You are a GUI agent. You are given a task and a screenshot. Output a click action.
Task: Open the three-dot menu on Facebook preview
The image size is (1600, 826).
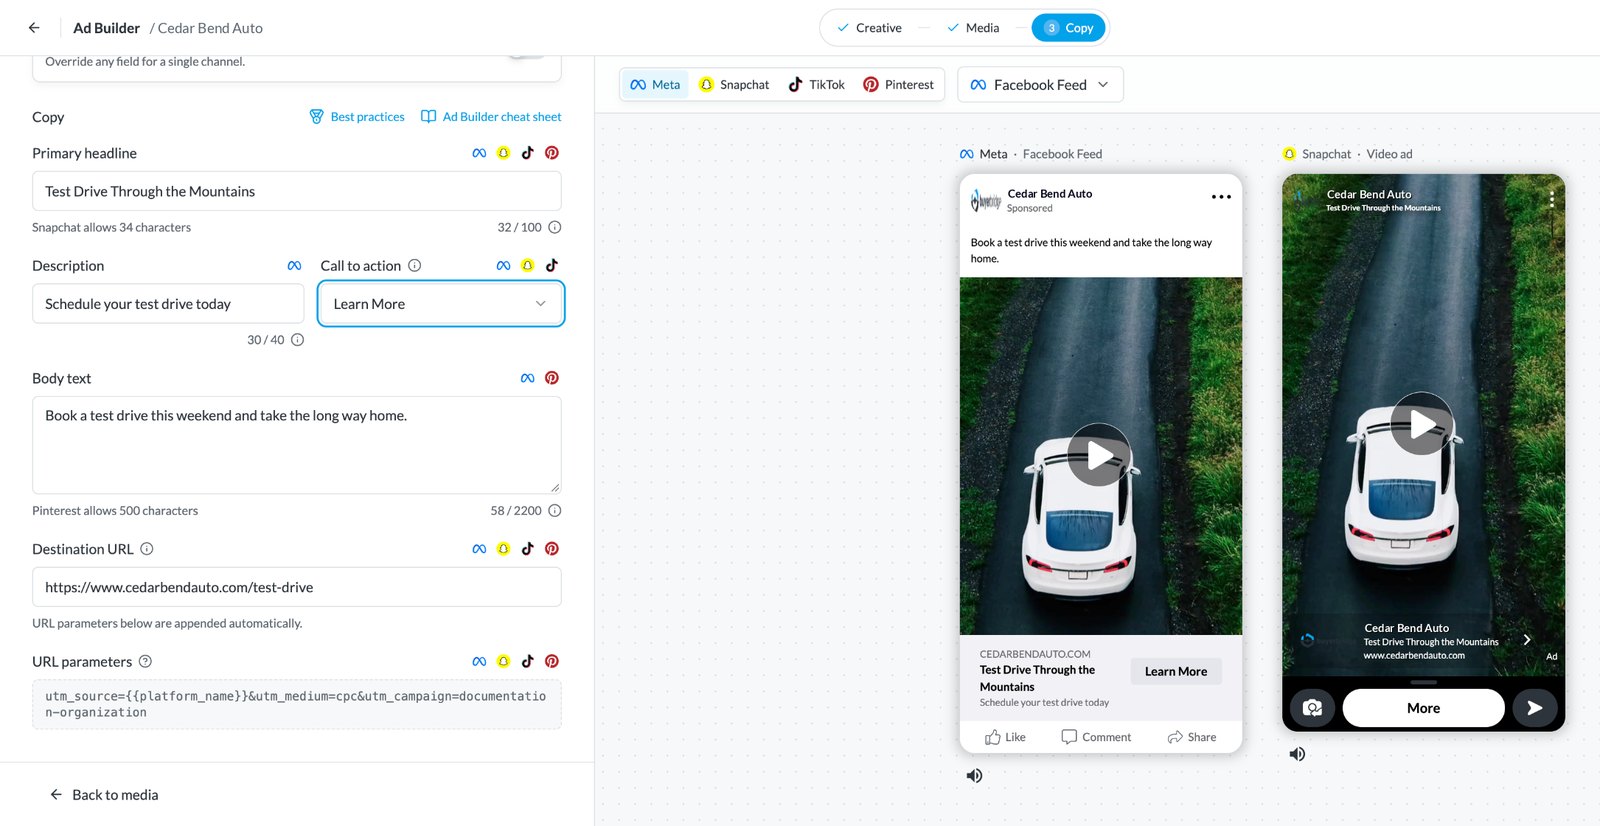[1221, 197]
